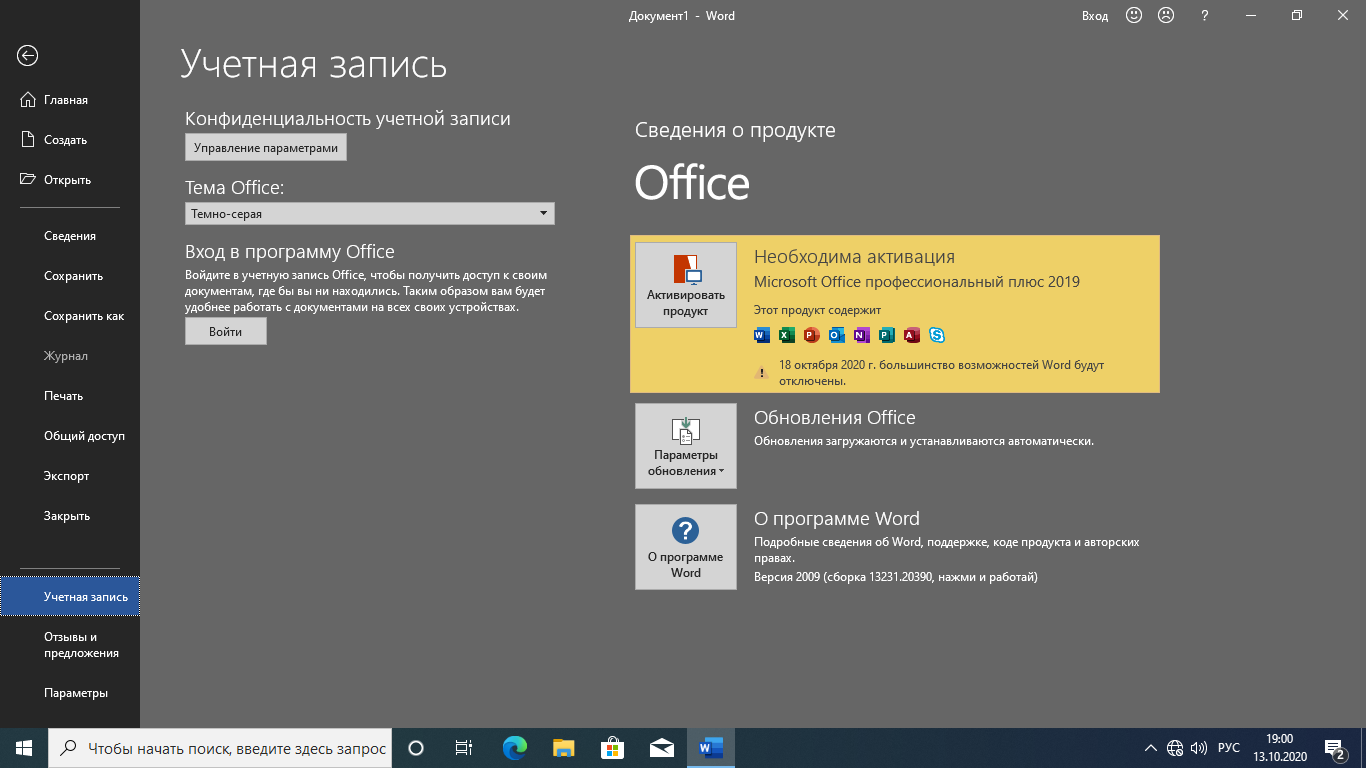Click the smiley face feedback icon
1366x768 pixels.
(x=1134, y=16)
